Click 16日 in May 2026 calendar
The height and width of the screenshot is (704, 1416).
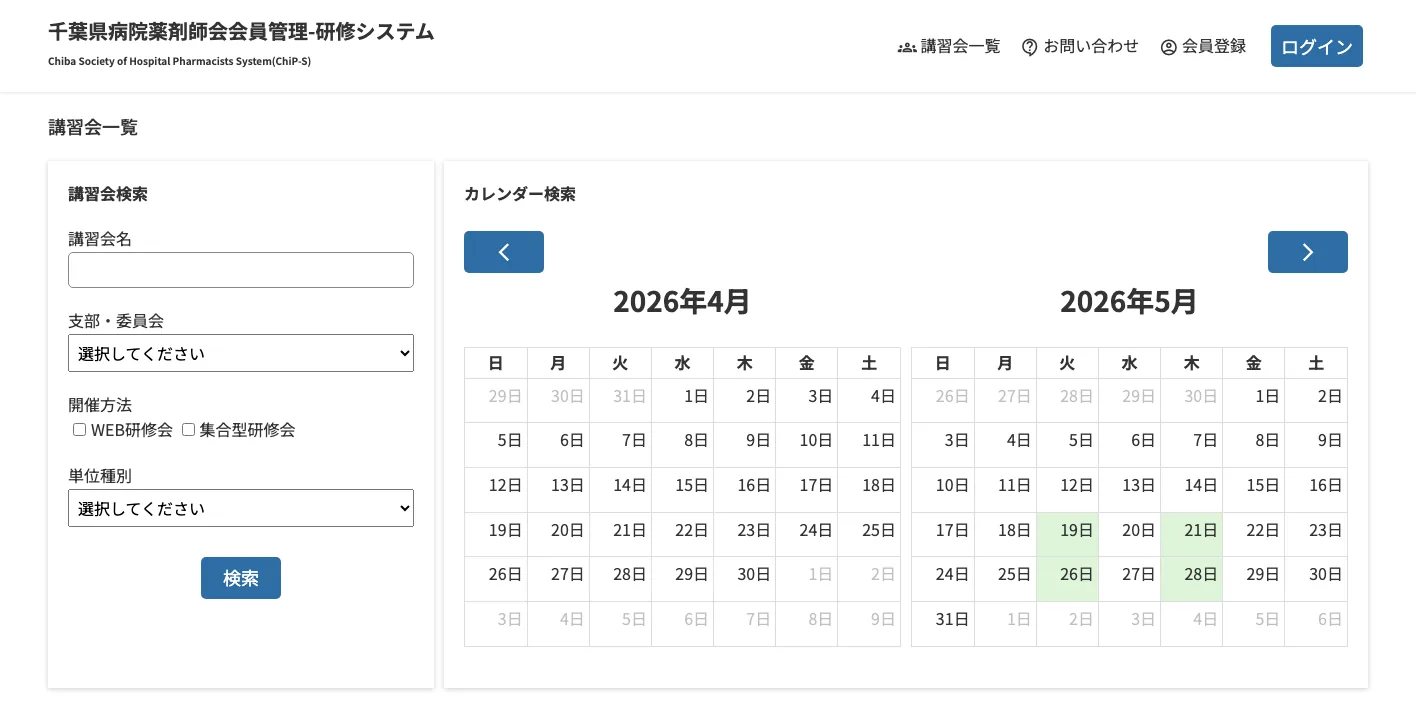[x=1316, y=490]
